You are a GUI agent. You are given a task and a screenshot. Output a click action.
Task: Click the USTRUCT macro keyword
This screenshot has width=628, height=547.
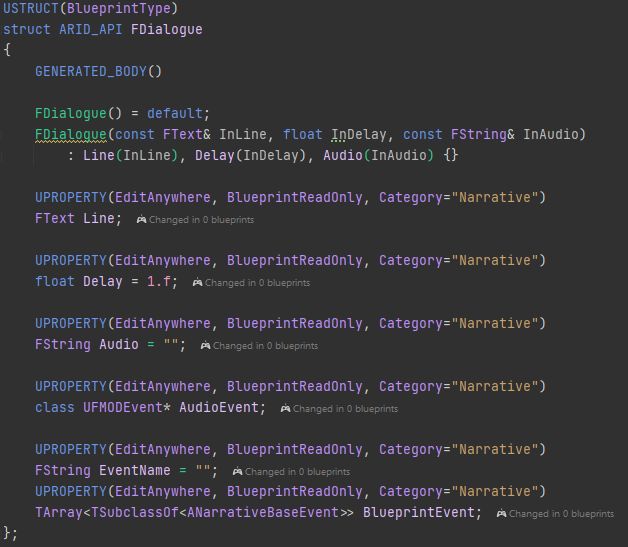[31, 8]
